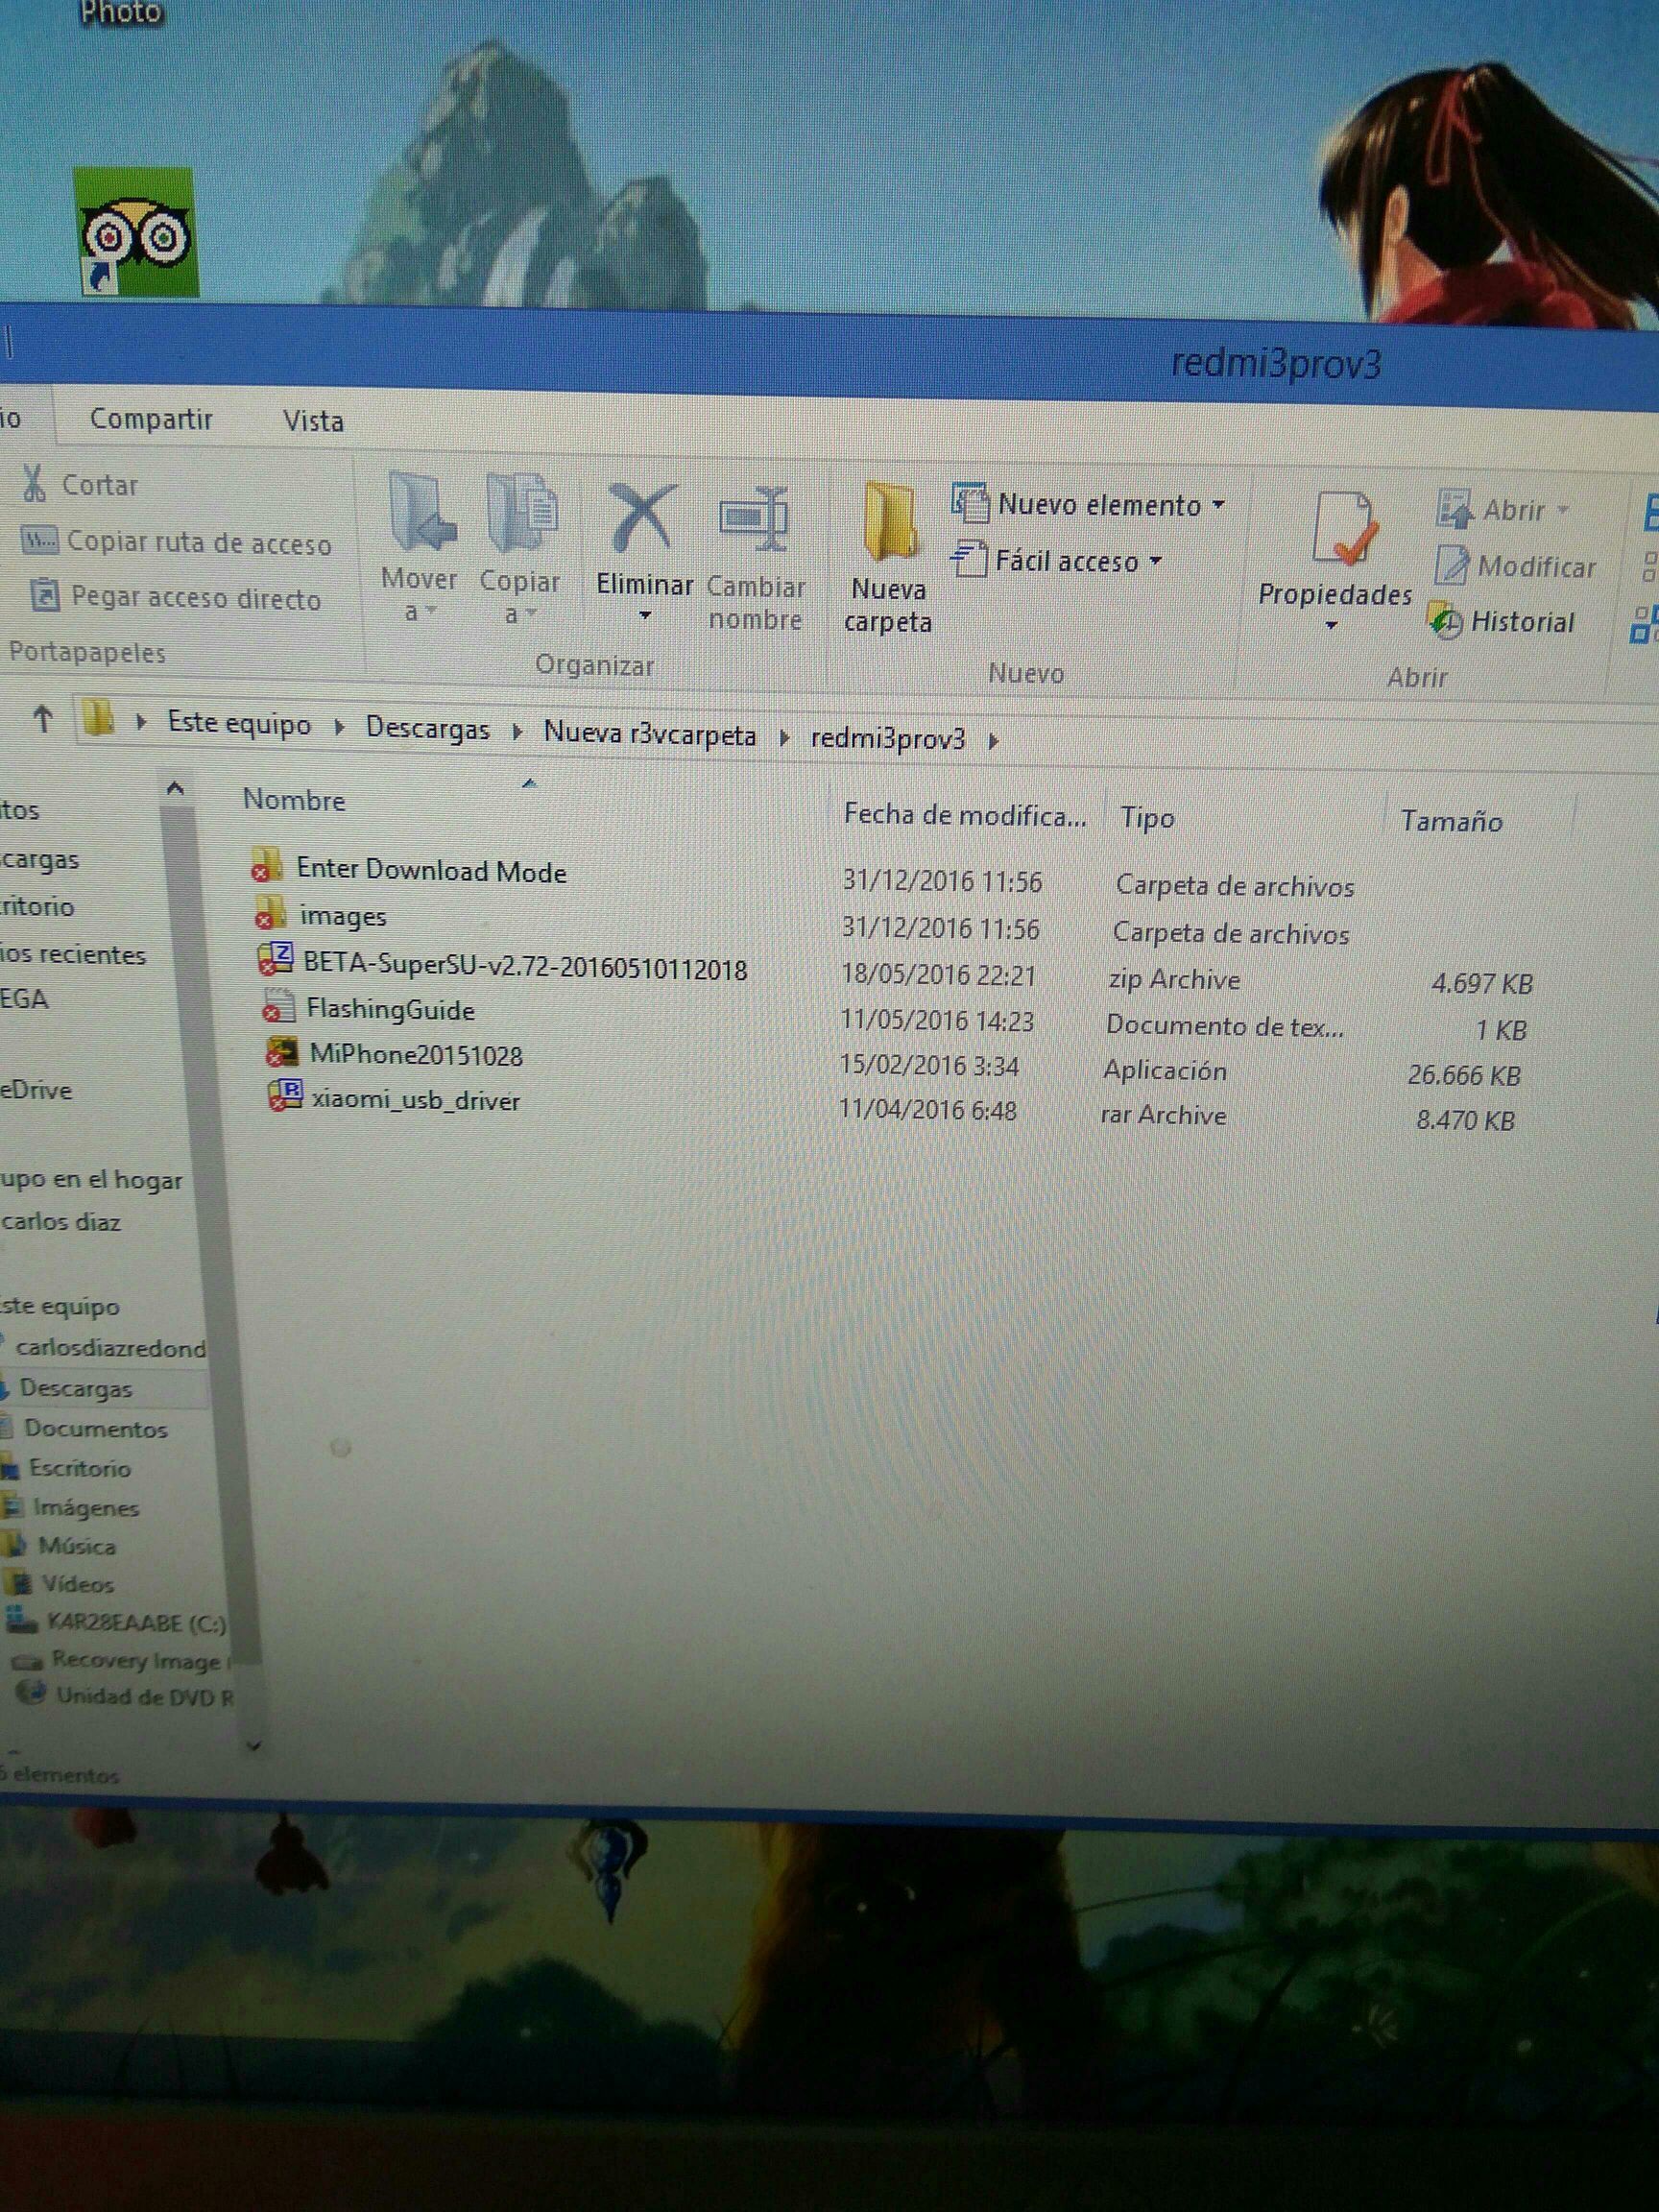This screenshot has height=2212, width=1659.
Task: Go to Este equipo in address bar
Action: (x=239, y=723)
